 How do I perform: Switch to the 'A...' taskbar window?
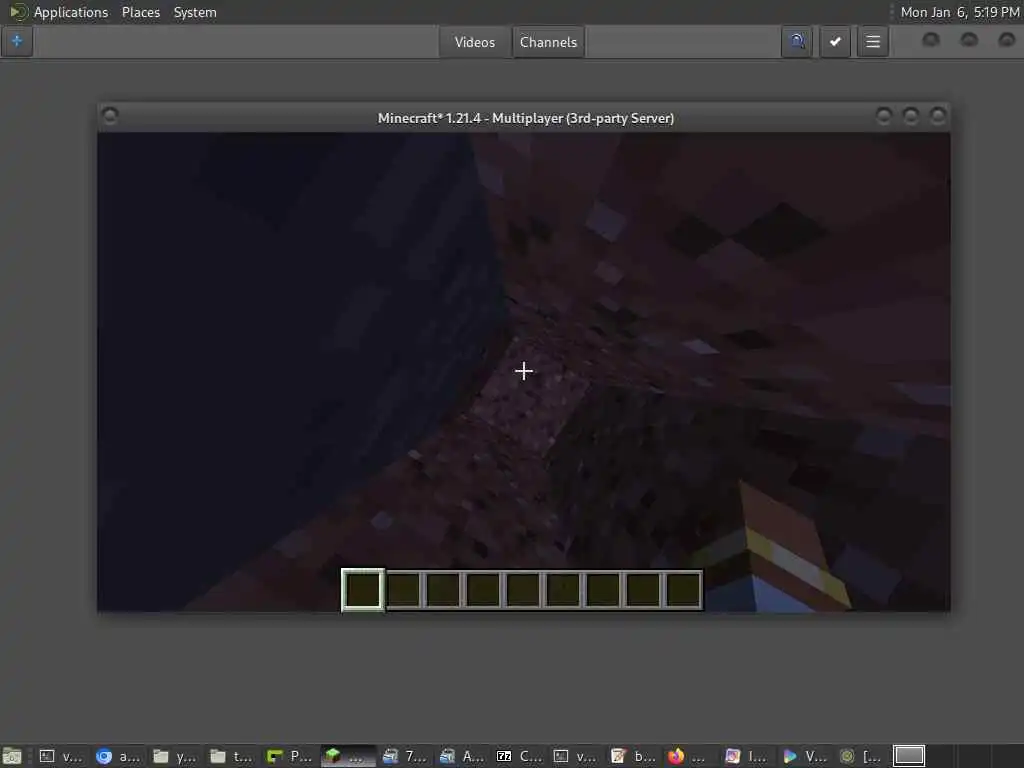coord(461,756)
